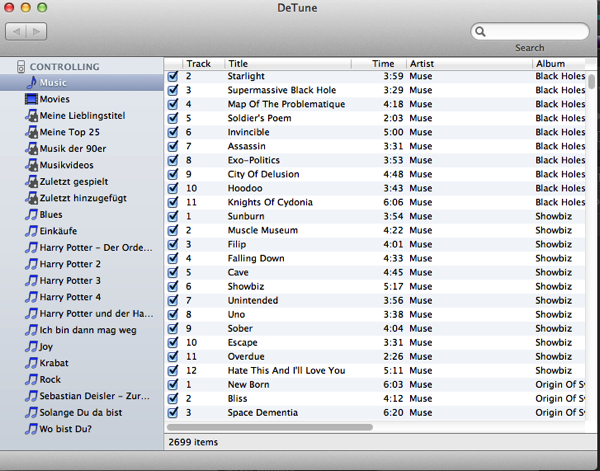Select the song title Falling Down

point(256,258)
